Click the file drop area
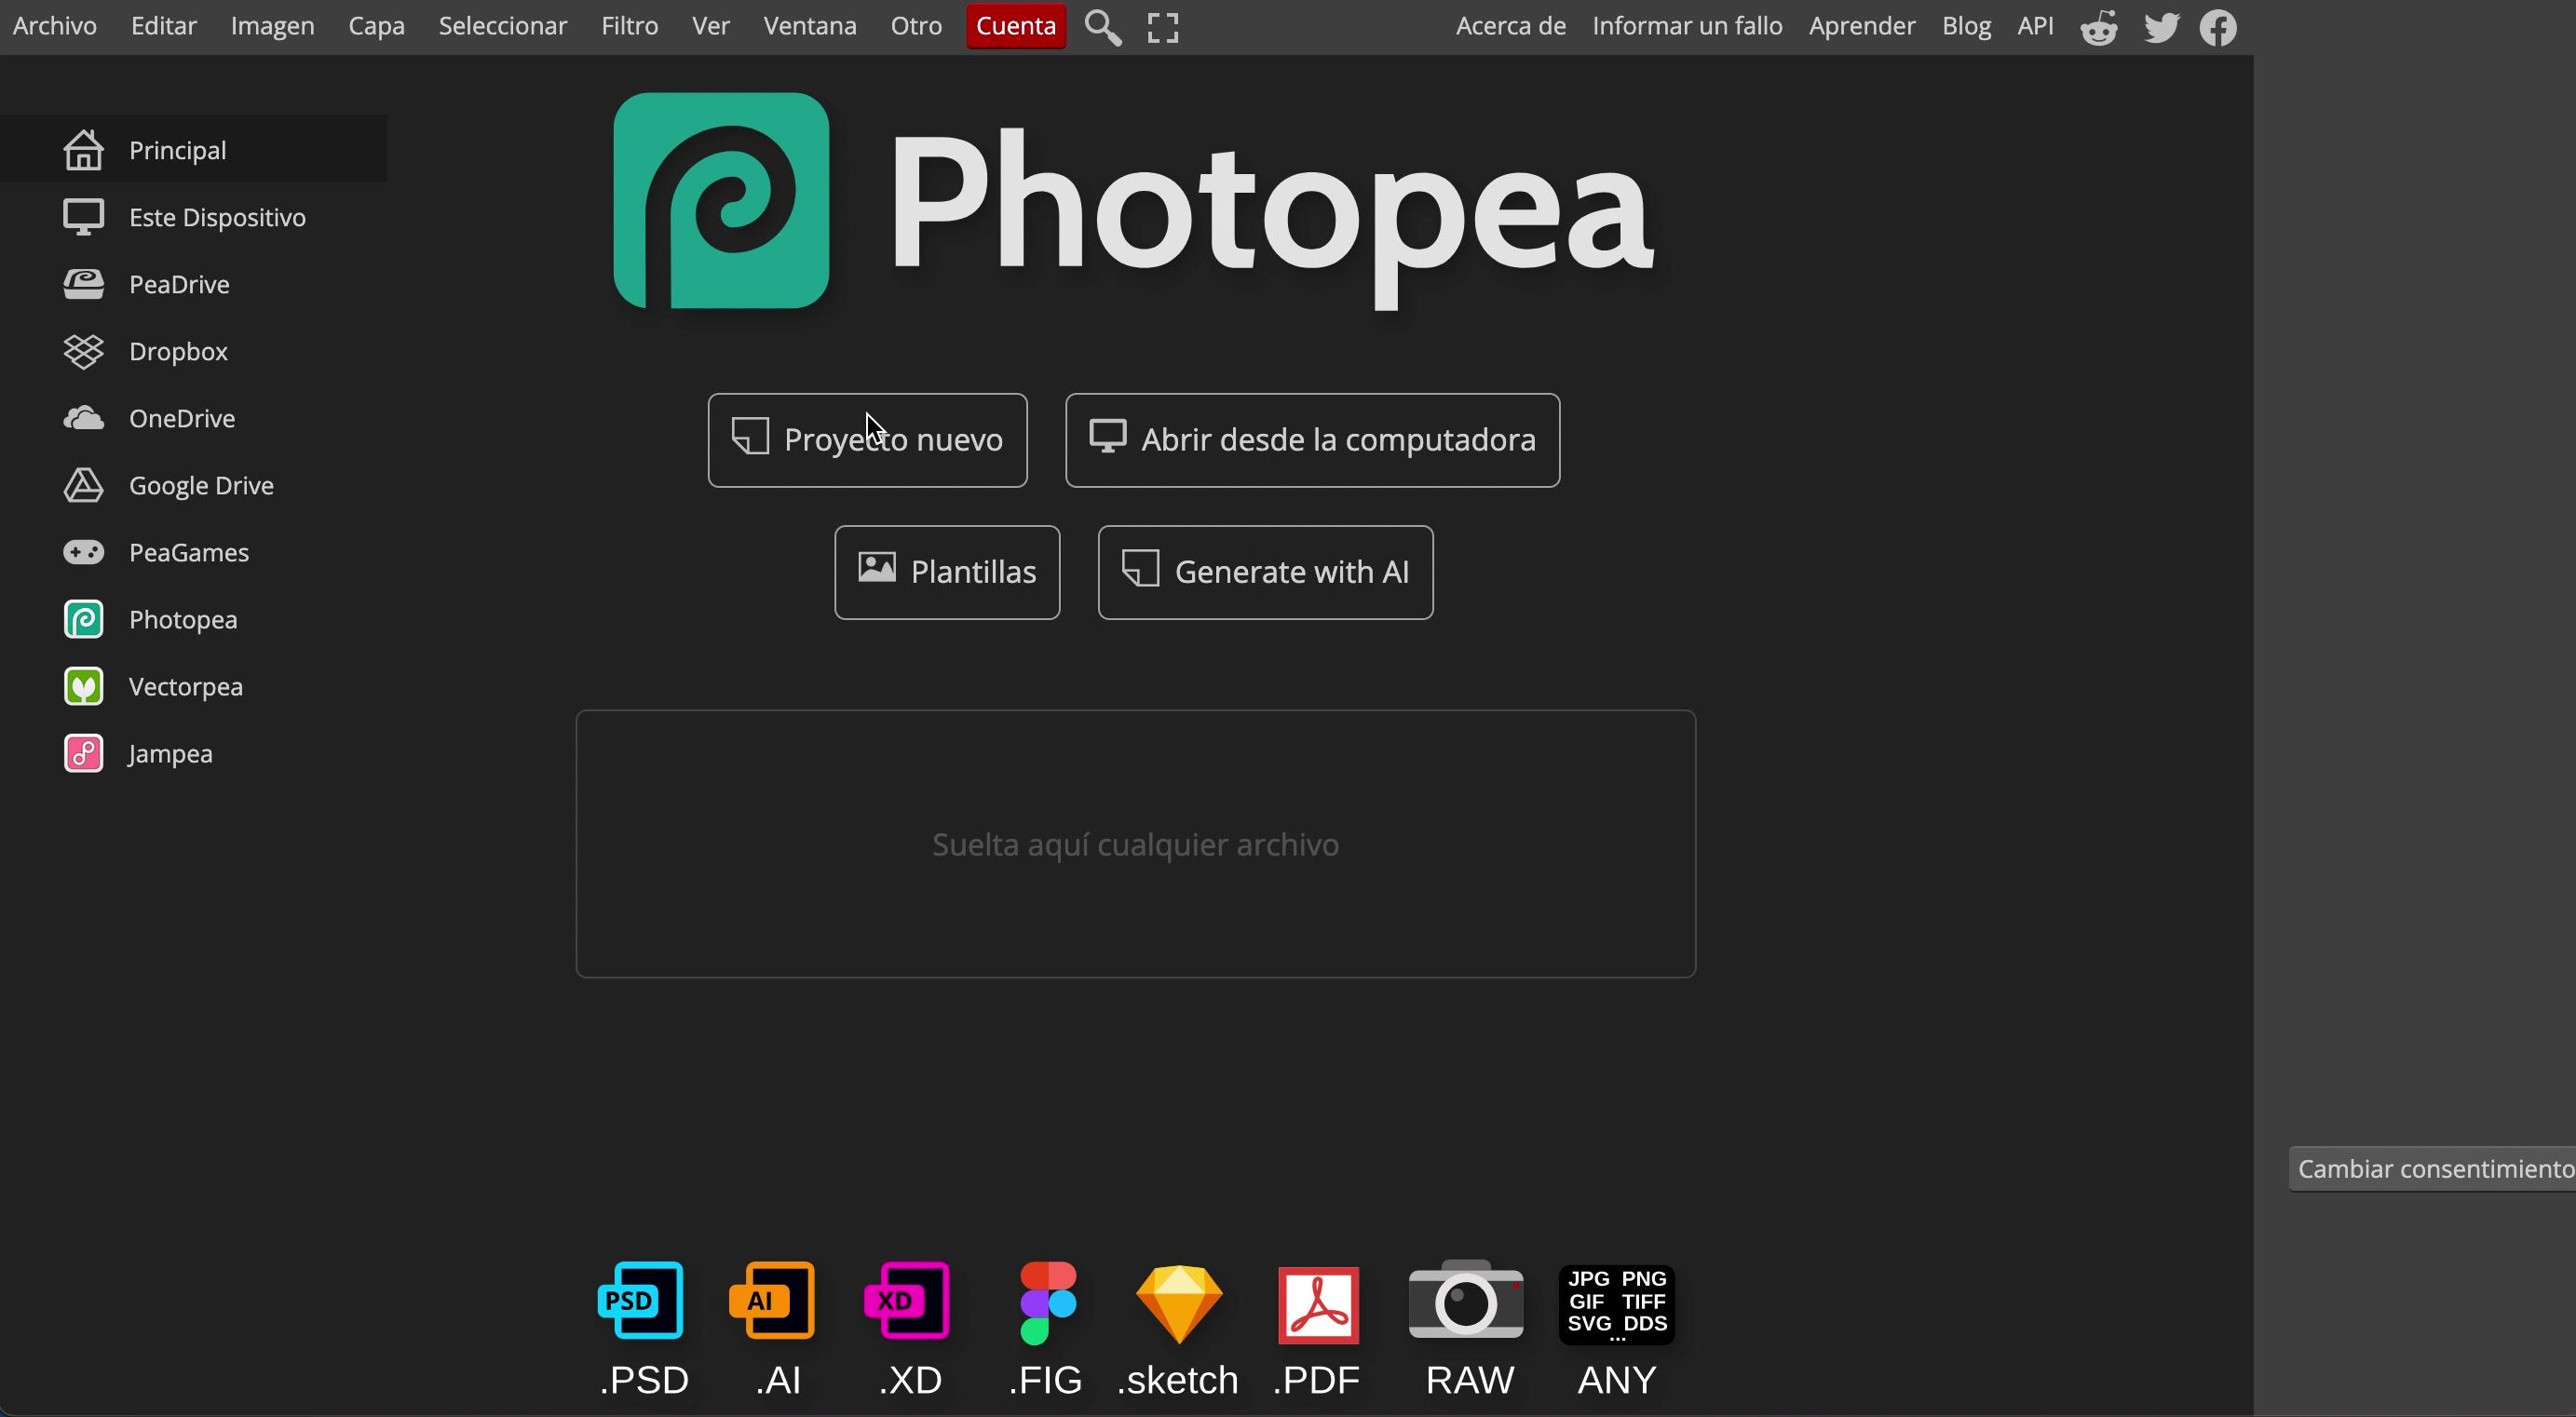2576x1417 pixels. tap(1135, 844)
